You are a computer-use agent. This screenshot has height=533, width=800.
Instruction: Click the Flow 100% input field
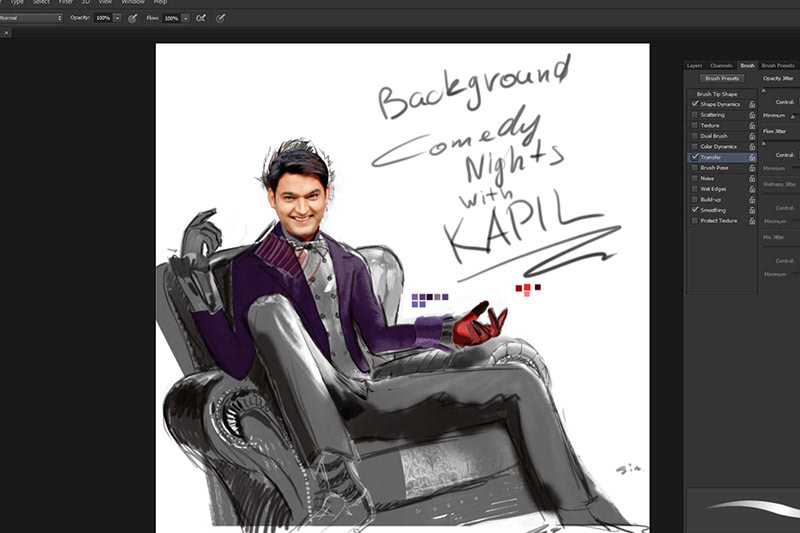tap(171, 18)
